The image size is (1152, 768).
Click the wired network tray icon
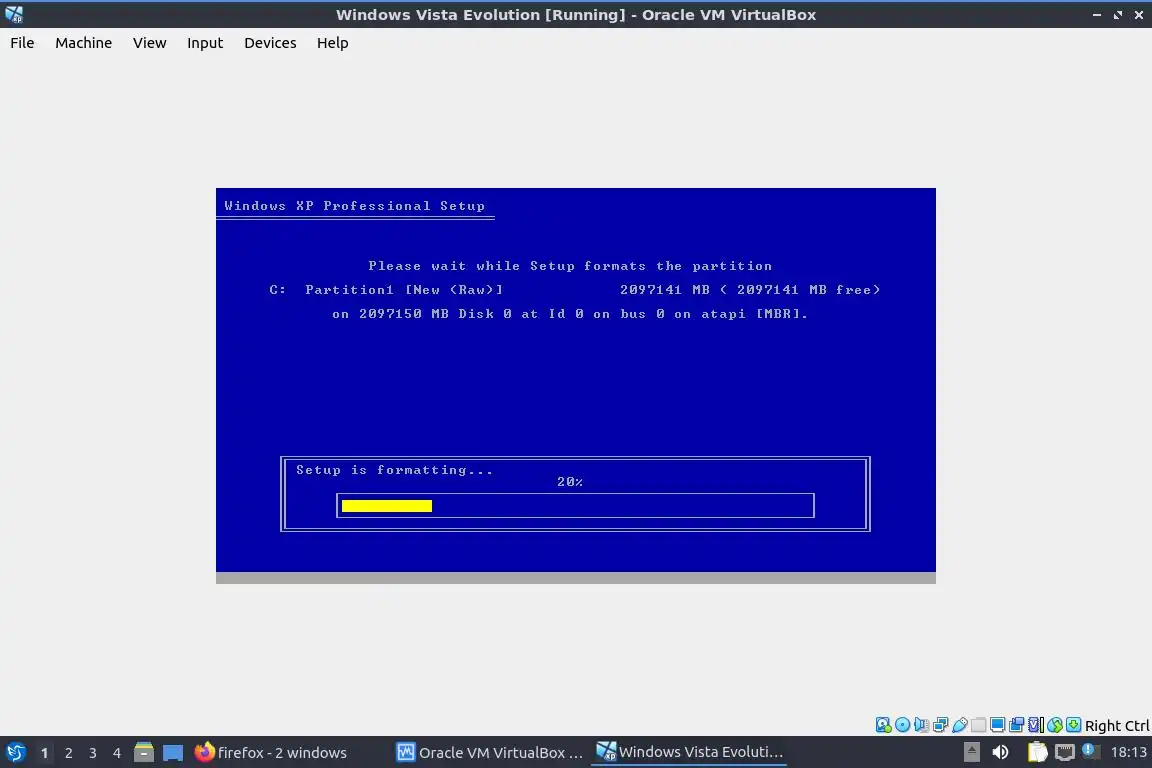pos(1065,752)
